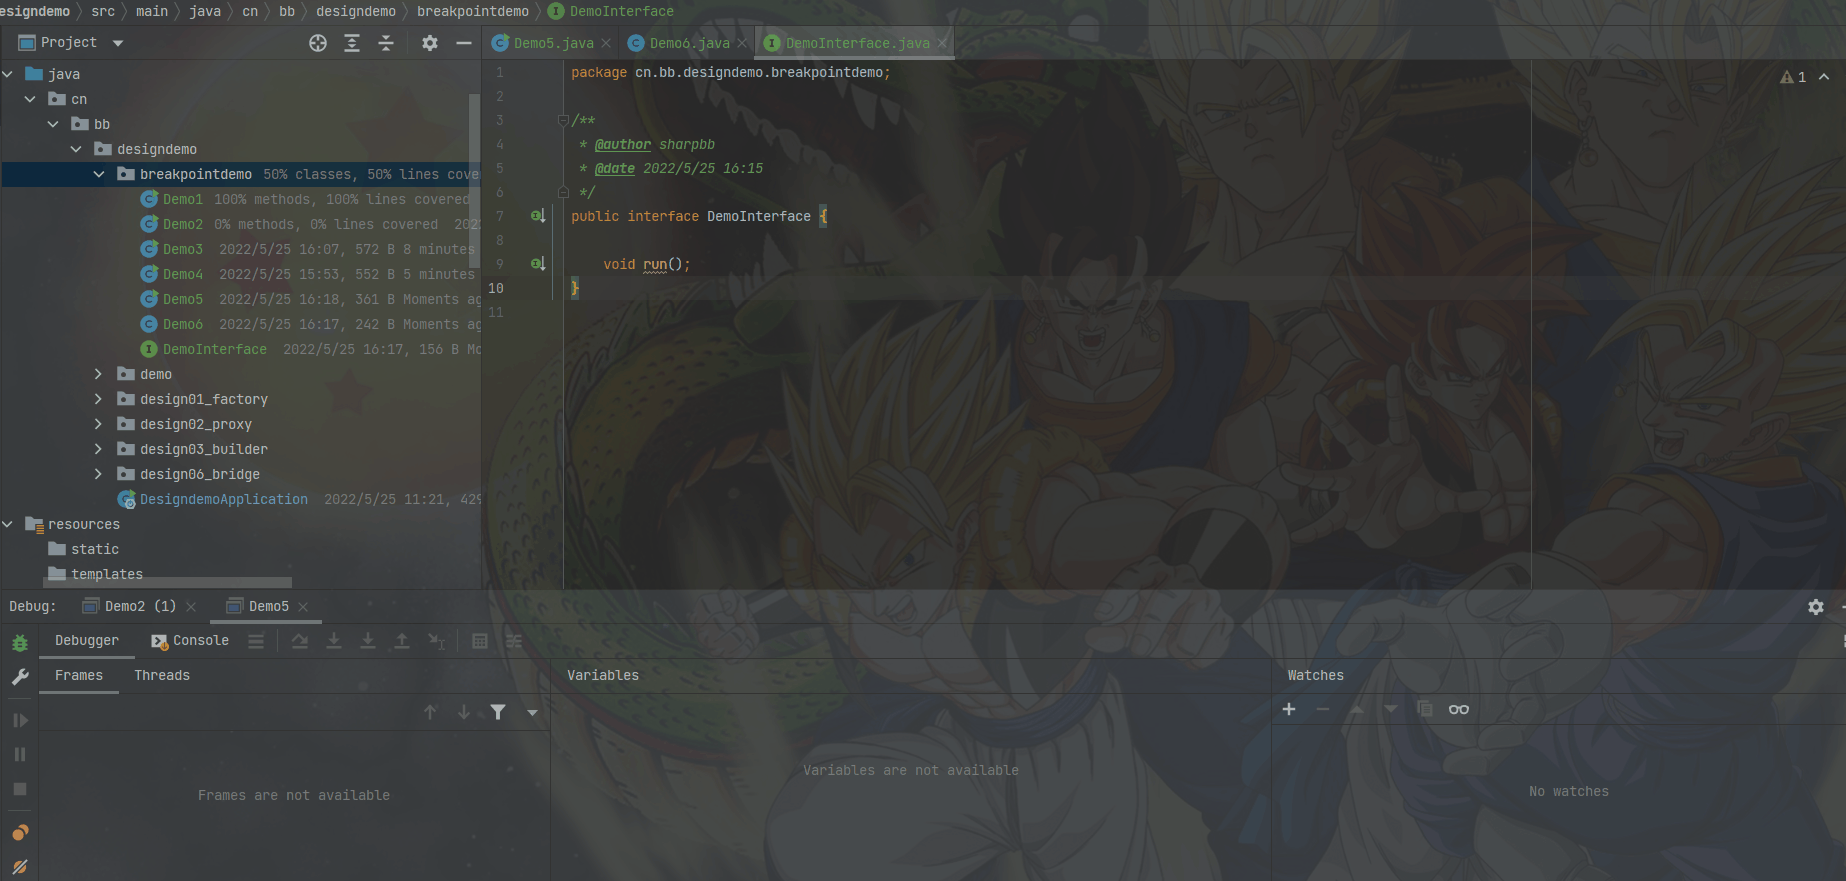
Task: Click implementations gutter icon beside run()
Action: 538,264
